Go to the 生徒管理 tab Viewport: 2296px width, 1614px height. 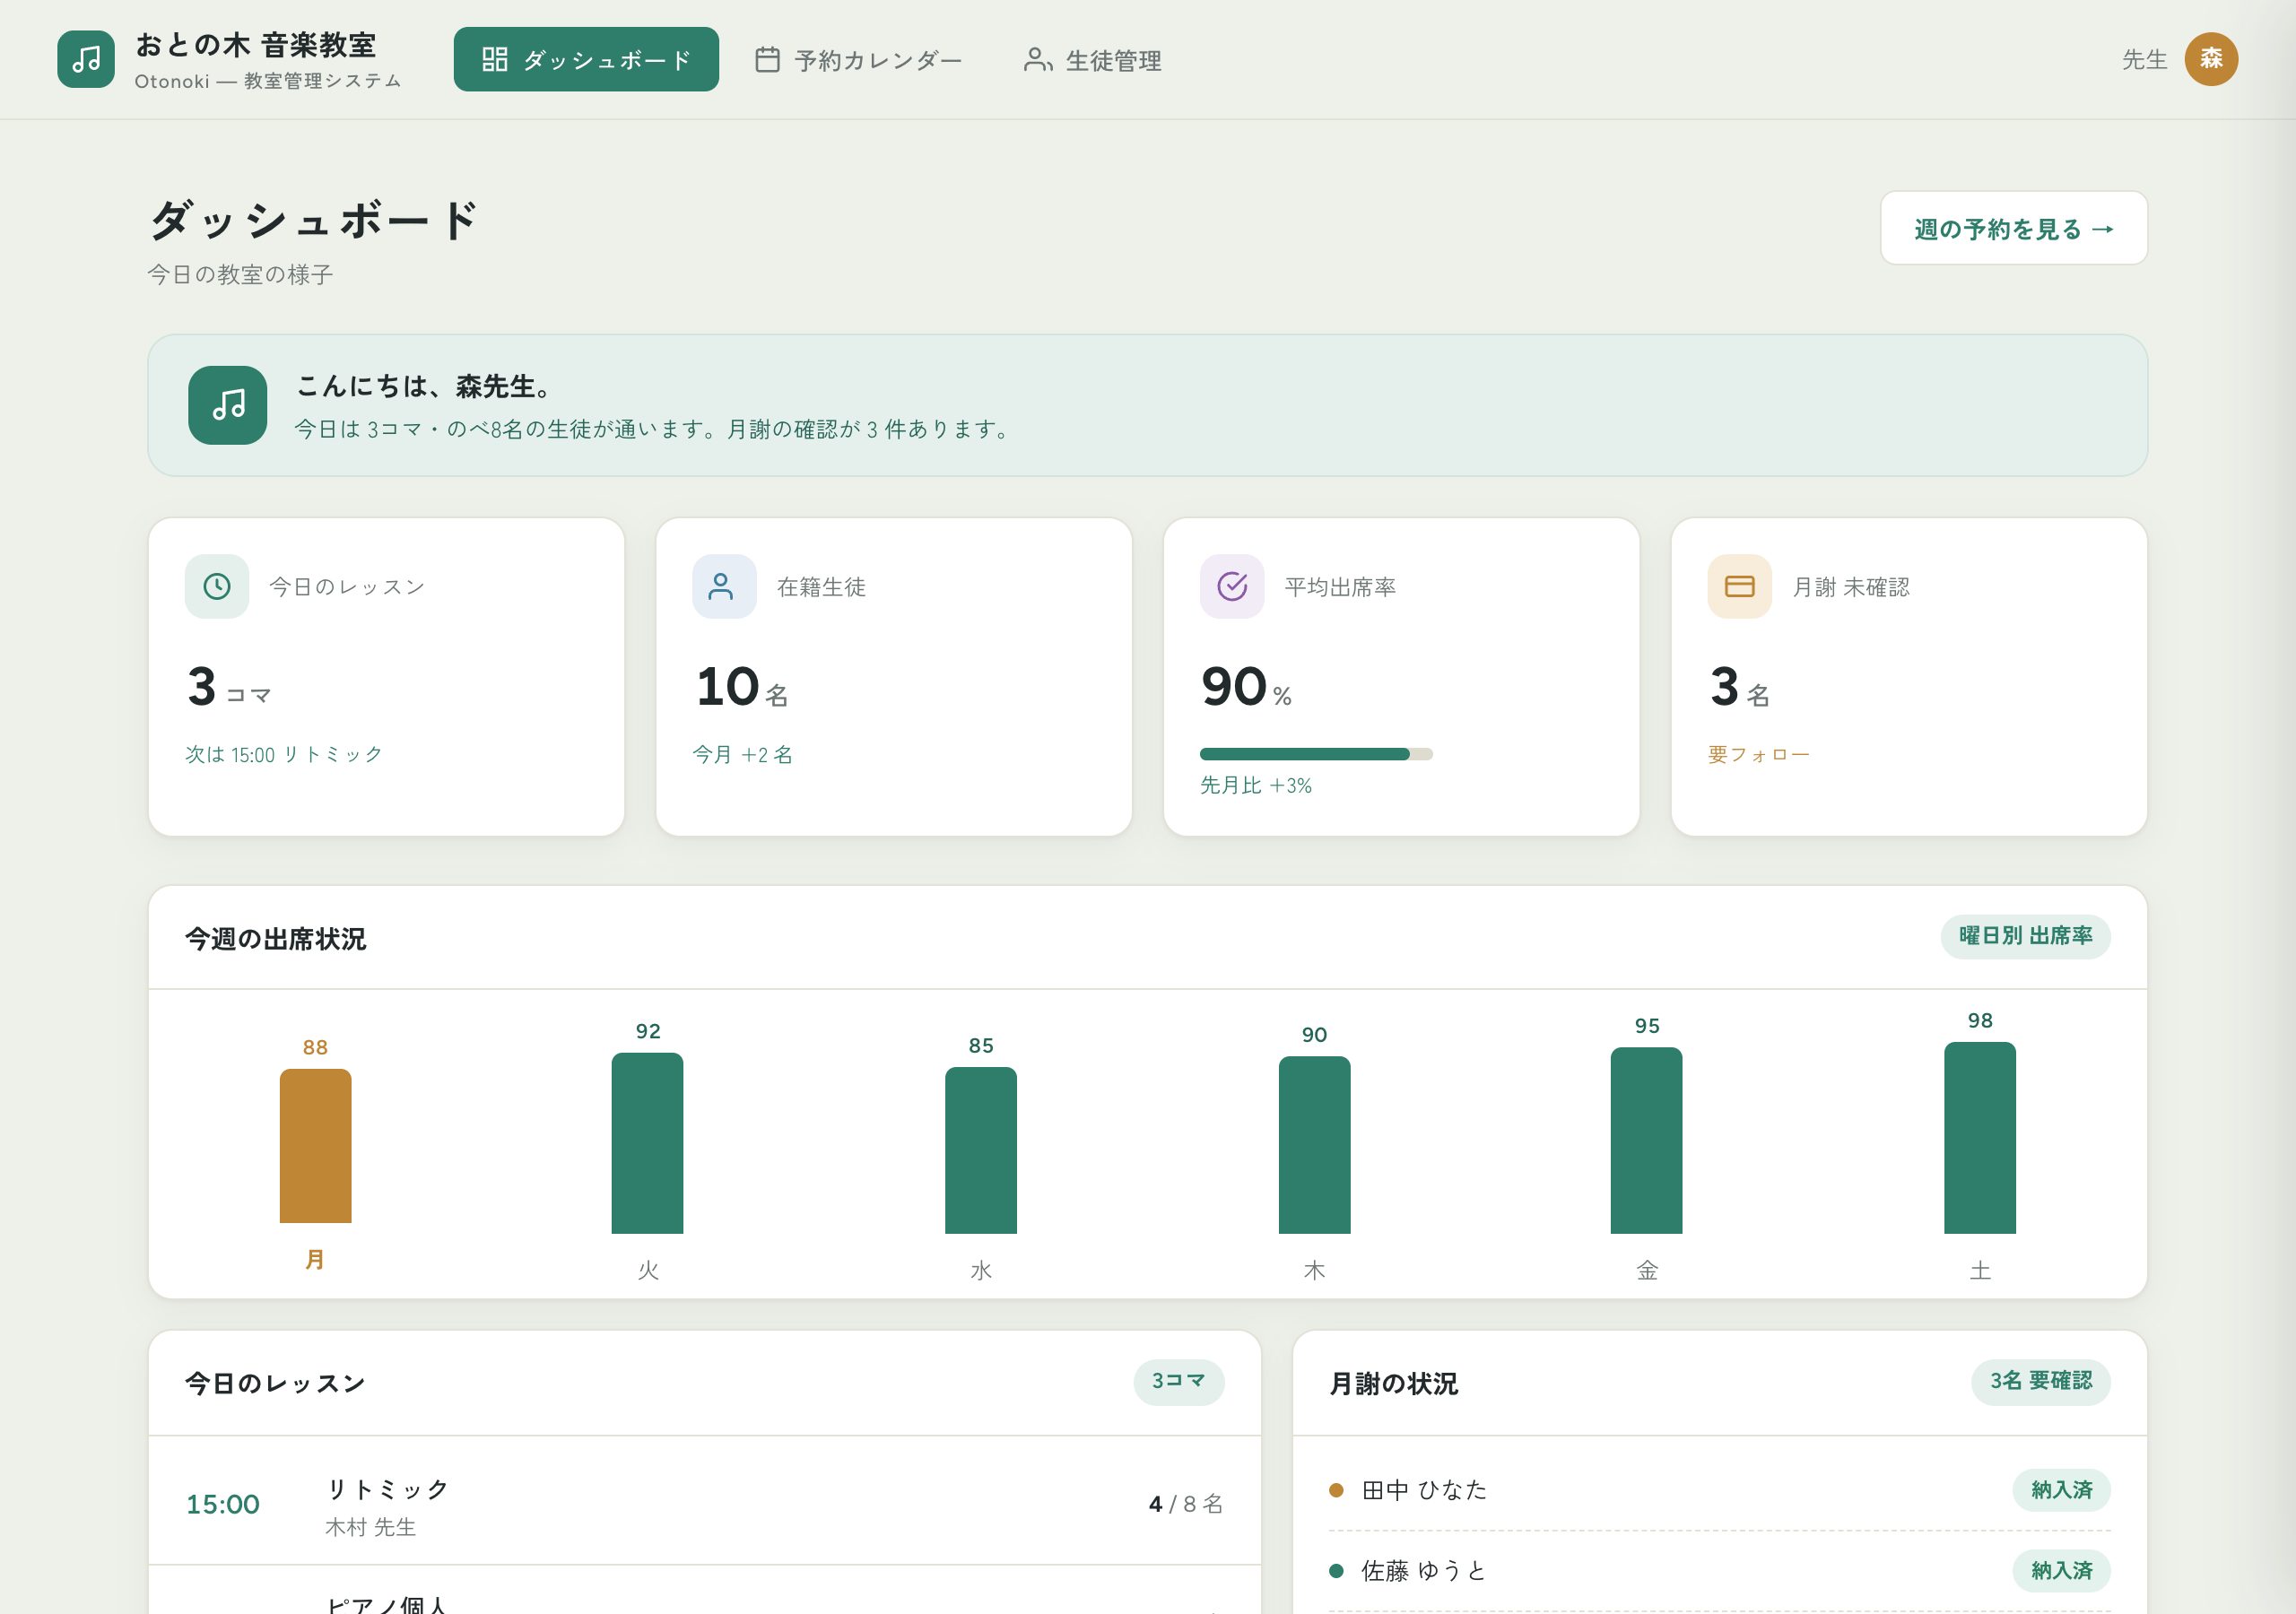1092,59
